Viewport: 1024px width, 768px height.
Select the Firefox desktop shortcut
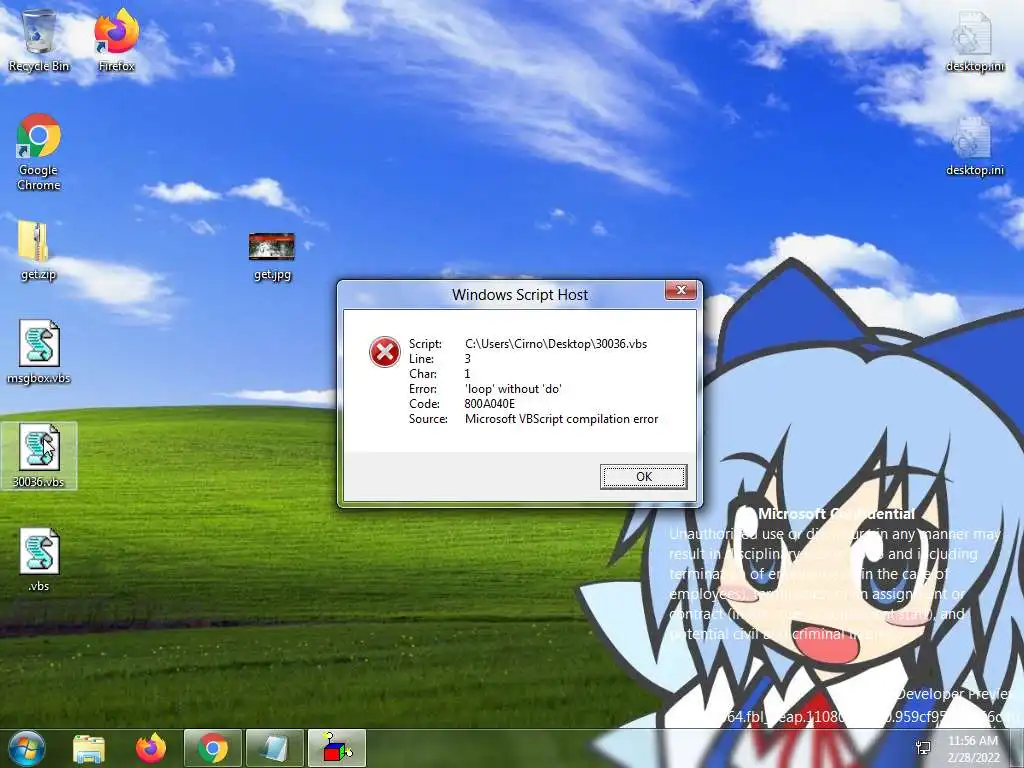116,40
